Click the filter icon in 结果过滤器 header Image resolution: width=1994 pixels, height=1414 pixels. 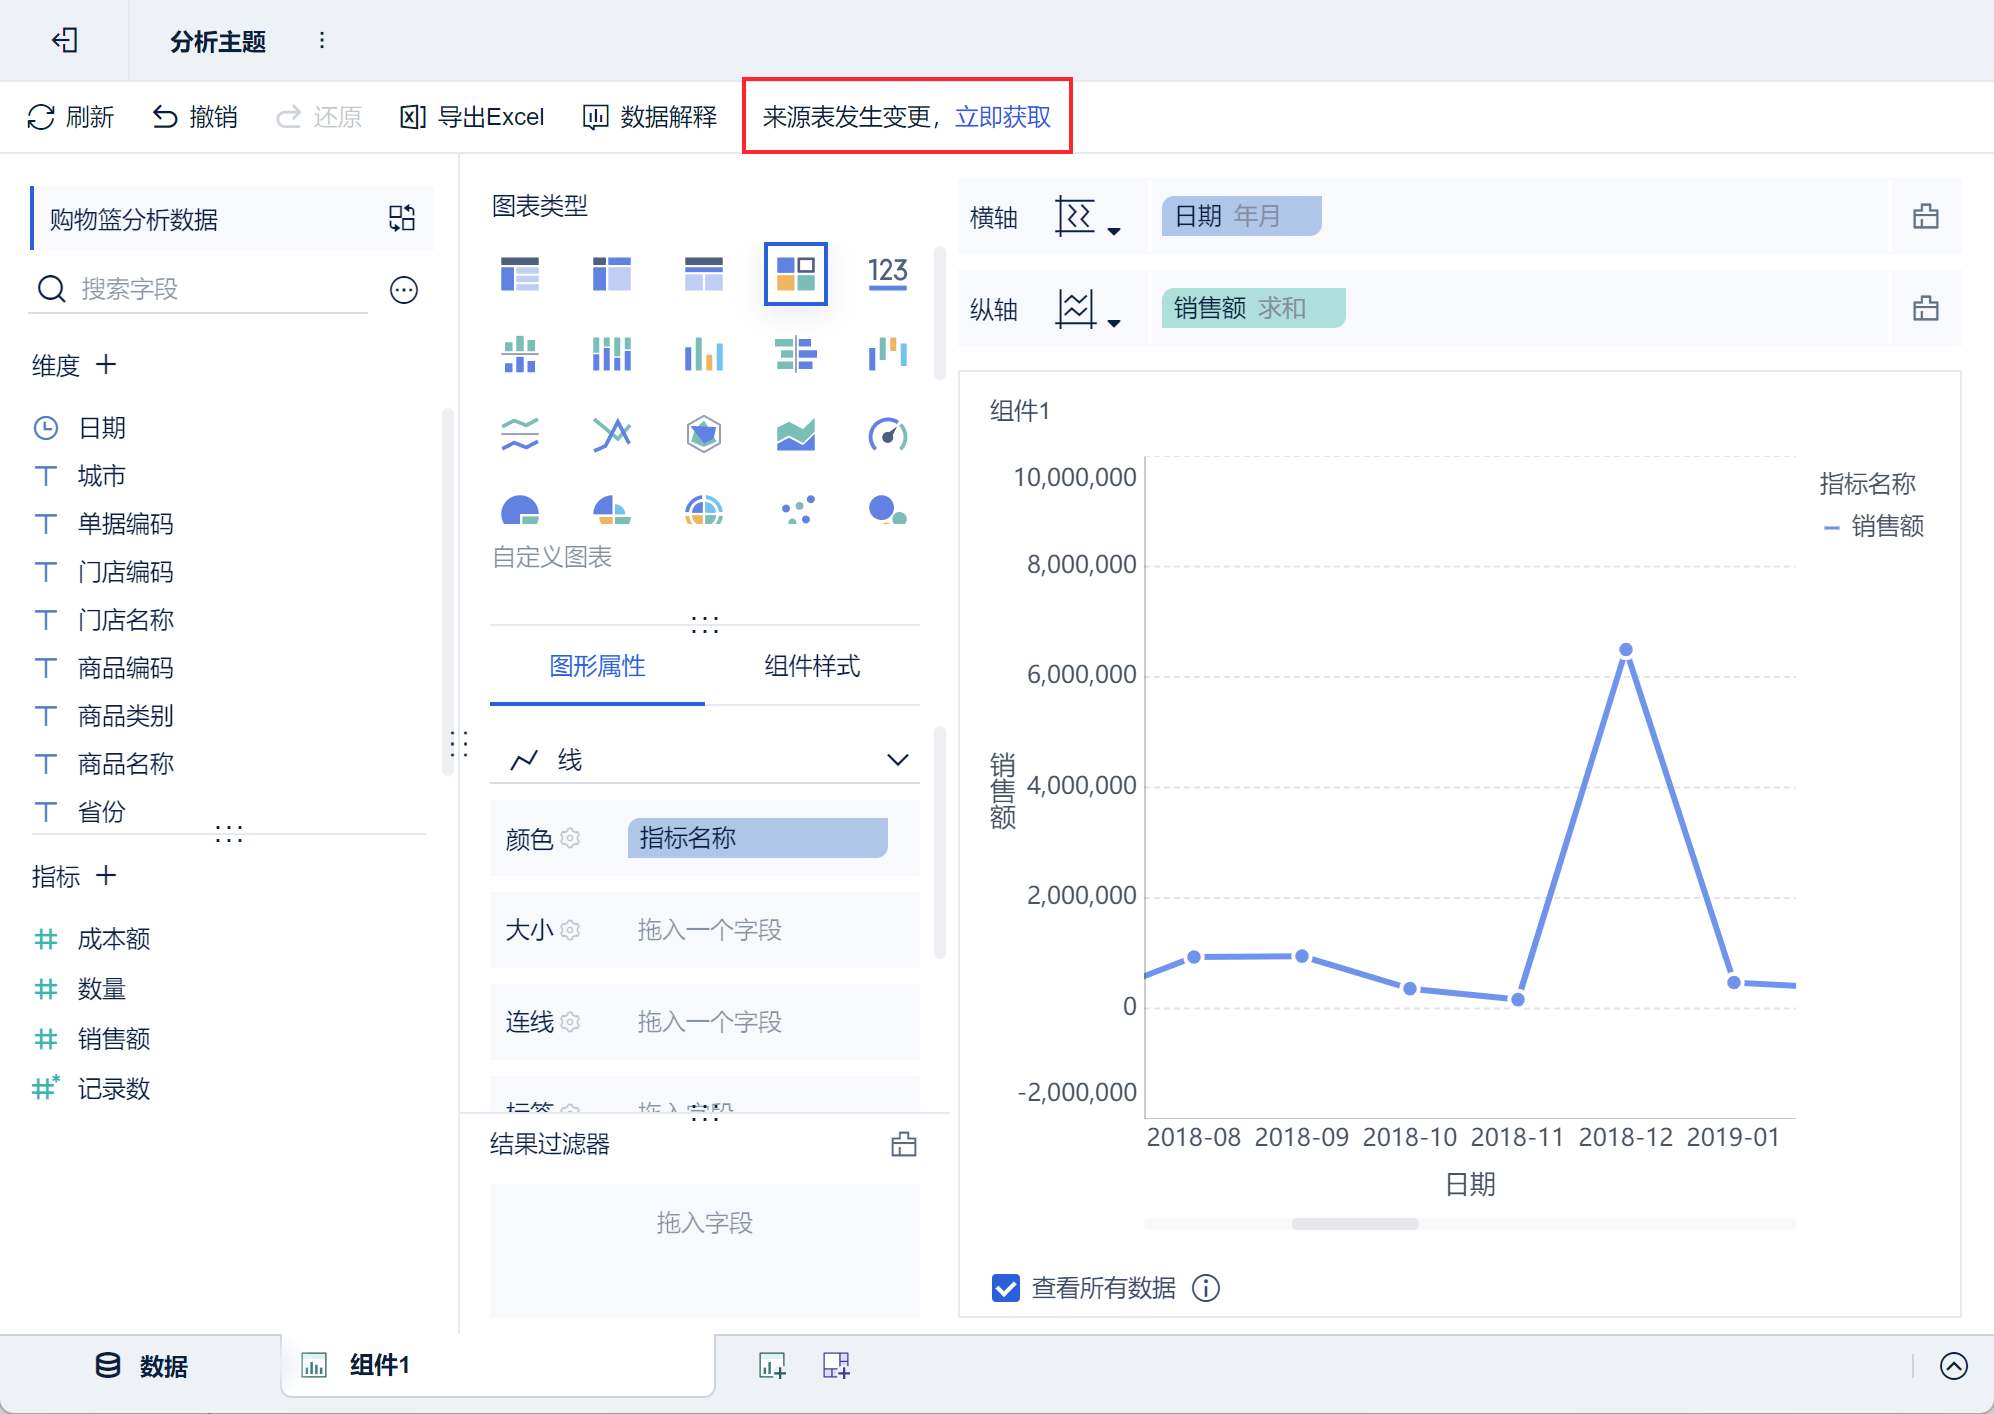903,1144
